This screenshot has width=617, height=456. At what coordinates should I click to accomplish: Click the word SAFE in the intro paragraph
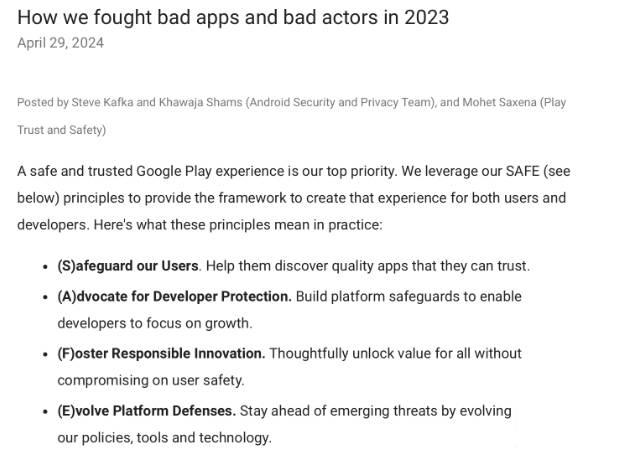coord(523,171)
